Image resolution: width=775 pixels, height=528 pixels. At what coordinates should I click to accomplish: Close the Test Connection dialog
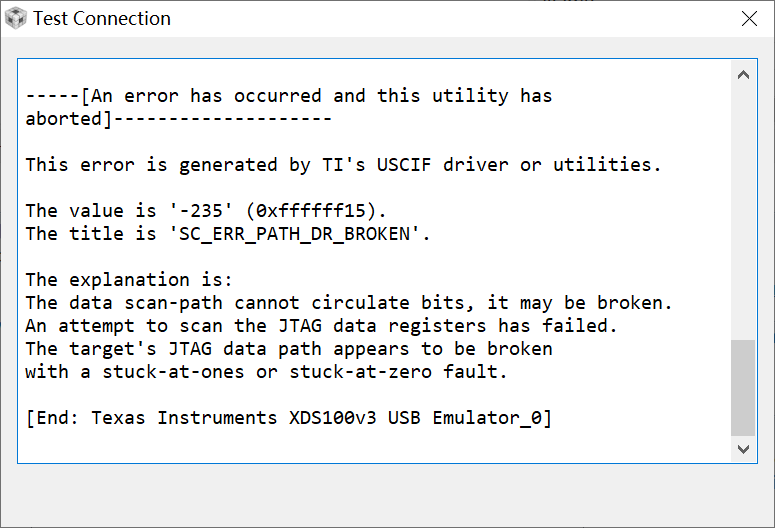click(749, 19)
